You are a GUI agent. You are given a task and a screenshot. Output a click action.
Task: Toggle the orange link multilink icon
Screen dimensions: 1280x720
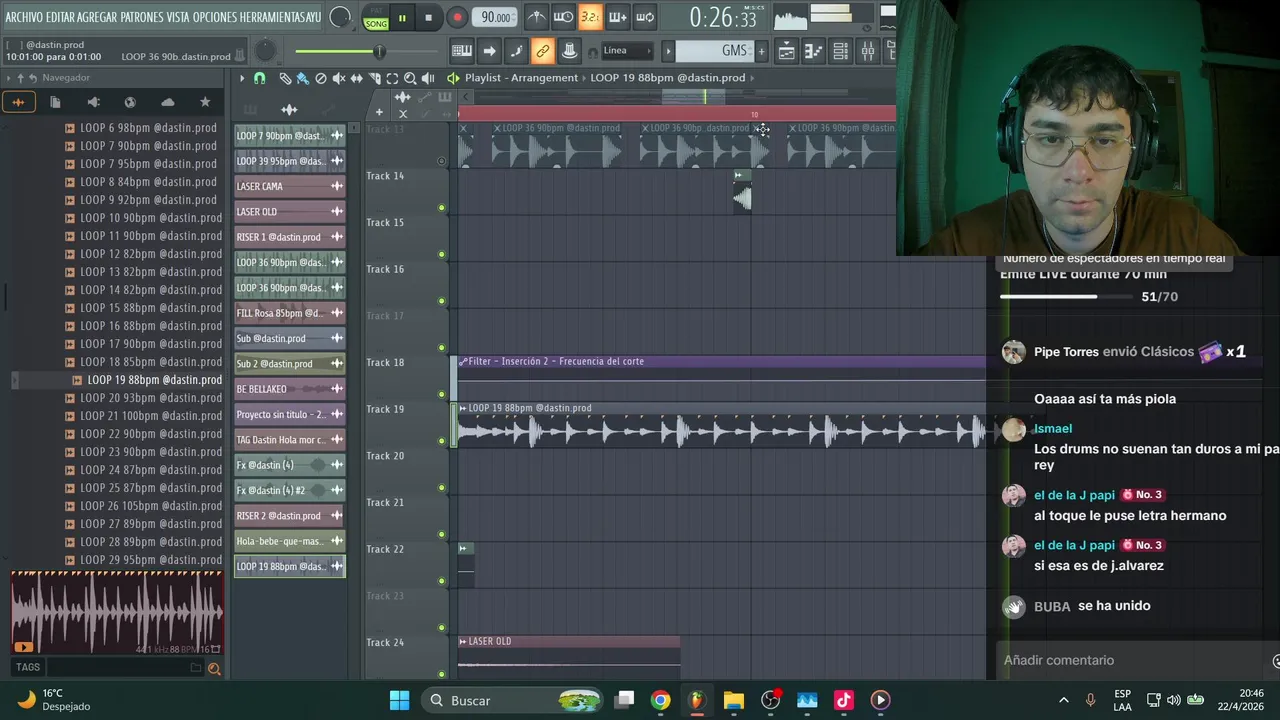click(542, 51)
